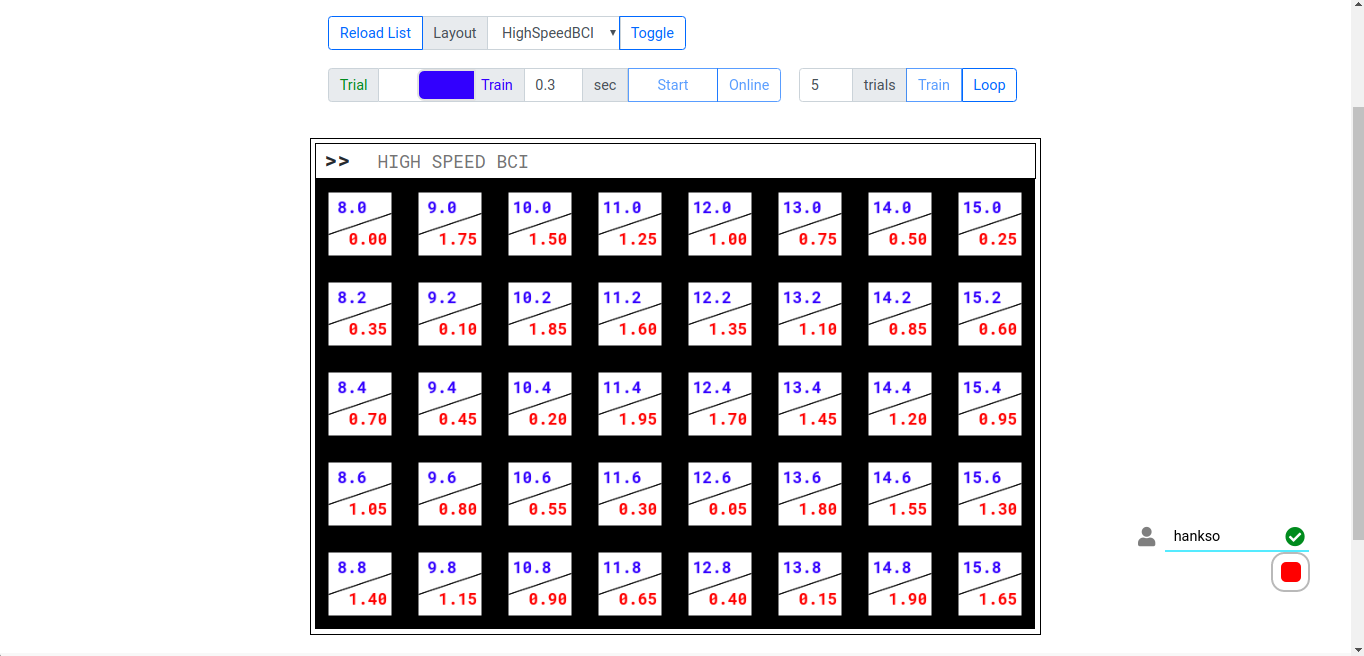Screen dimensions: 1364x656
Task: Click the hankso username field
Action: tap(1225, 537)
